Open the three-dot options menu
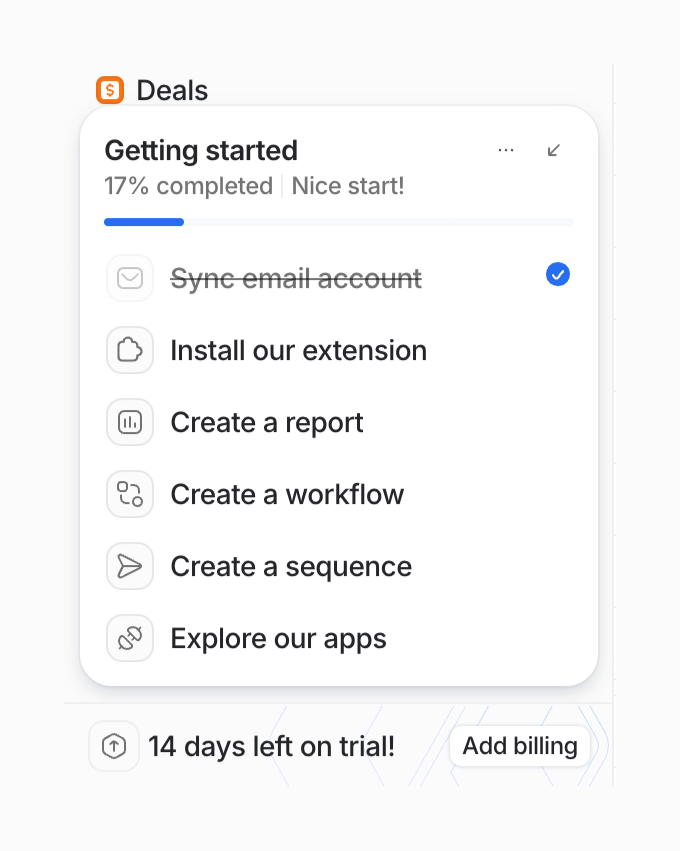 click(506, 150)
